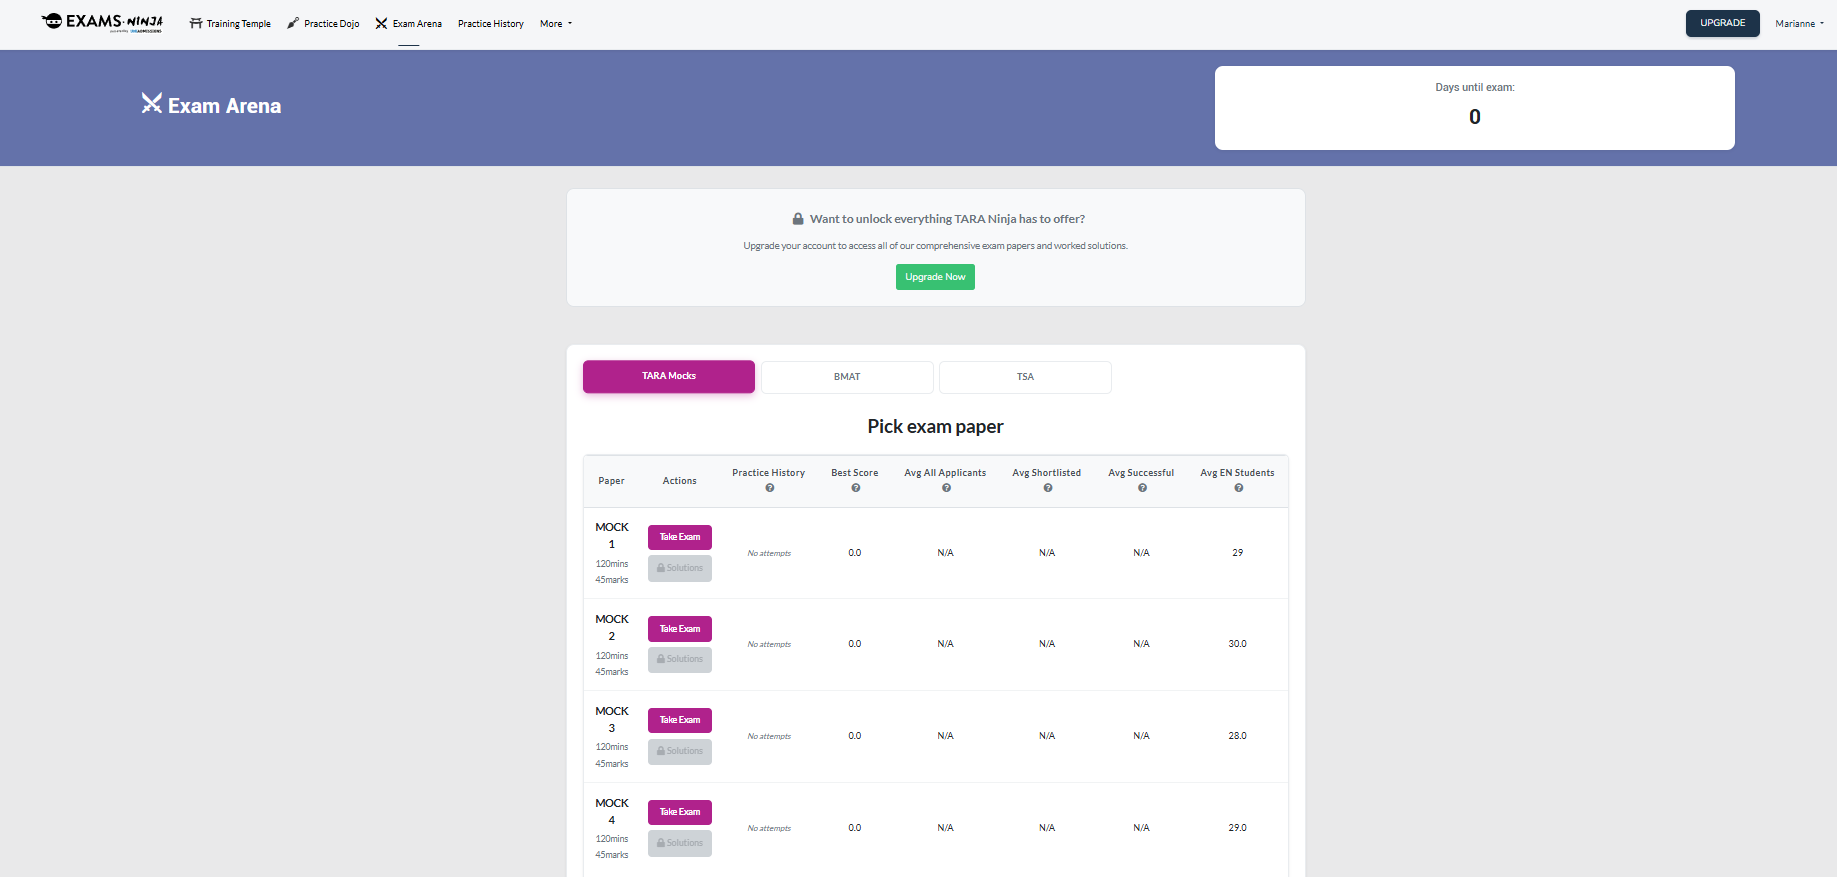Click the Exams Ninja logo
This screenshot has height=877, width=1837.
[x=102, y=22]
